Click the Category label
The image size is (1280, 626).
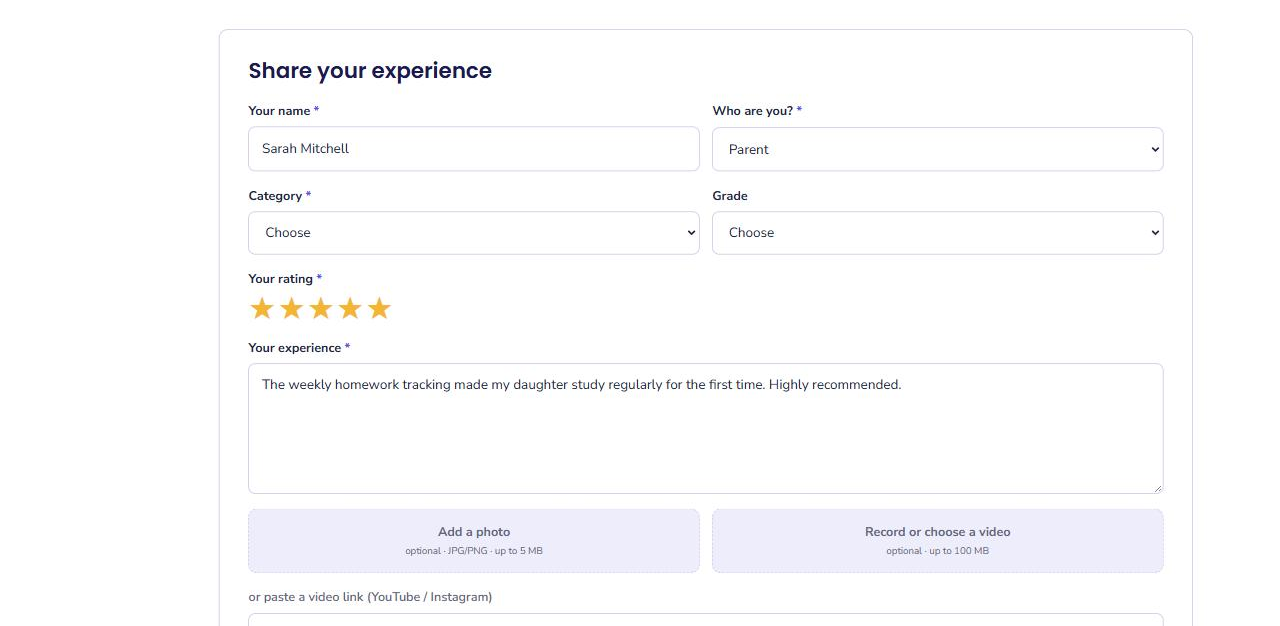pyautogui.click(x=279, y=196)
